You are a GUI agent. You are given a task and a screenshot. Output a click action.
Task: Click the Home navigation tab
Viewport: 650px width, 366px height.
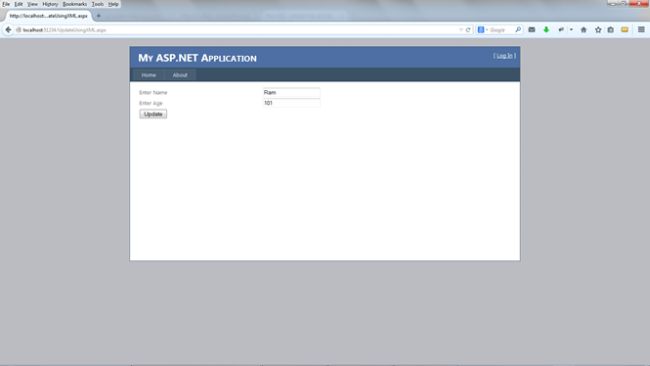[148, 75]
